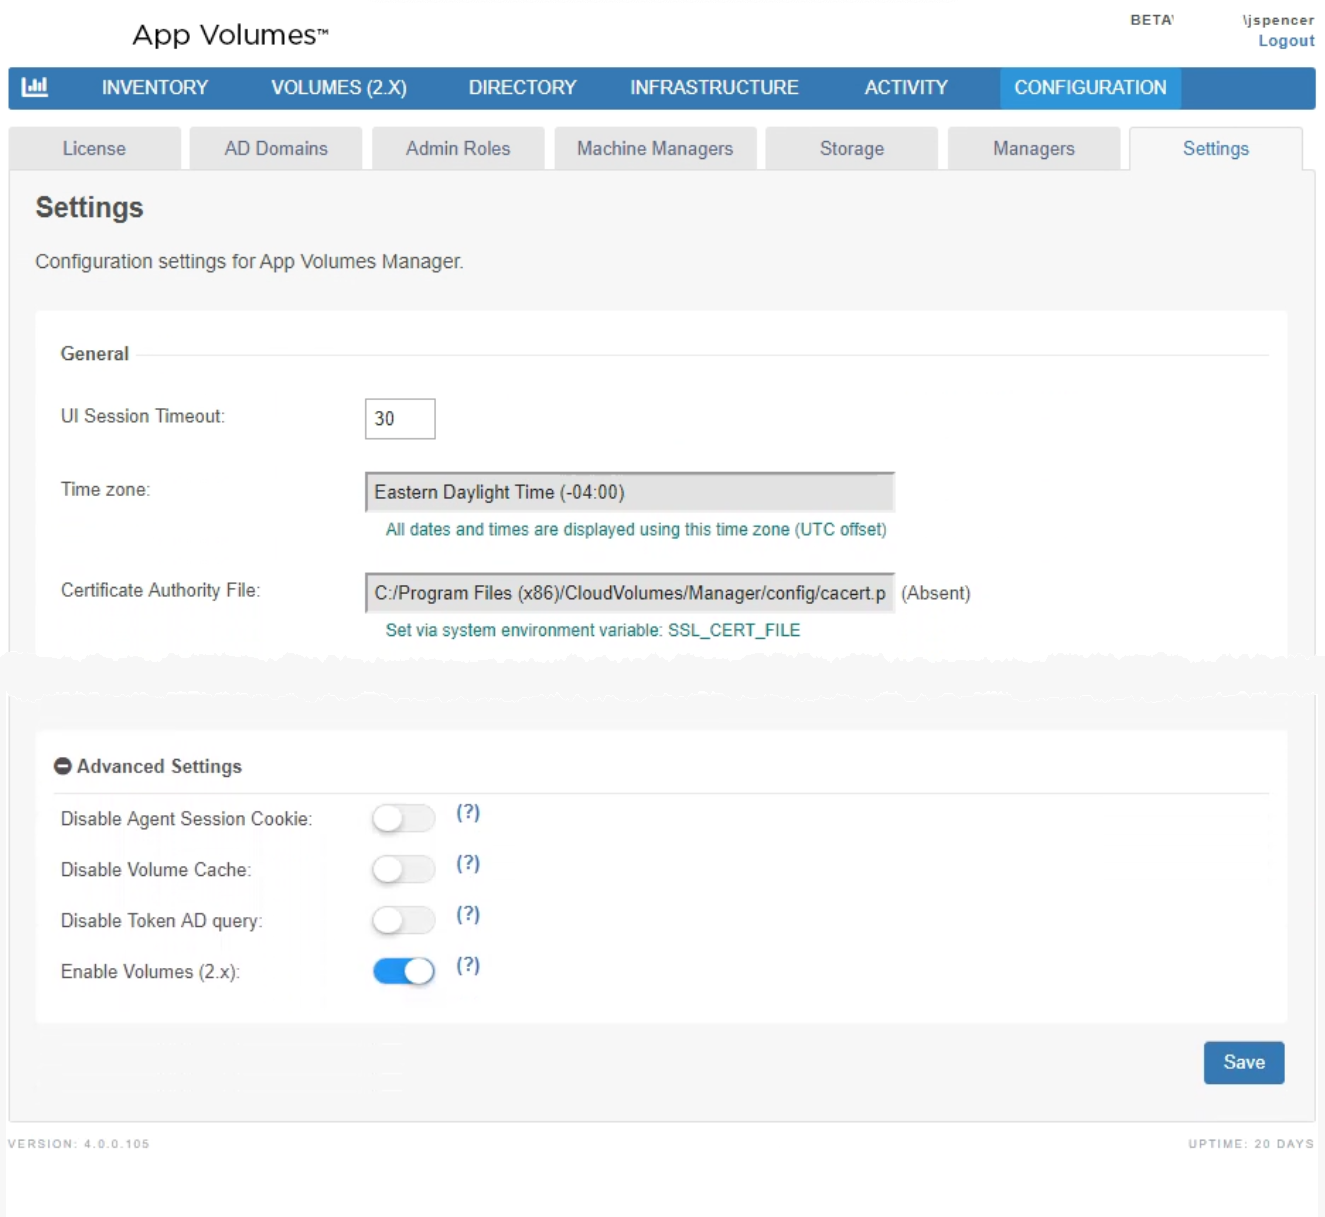Open the Time zone dropdown

629,492
